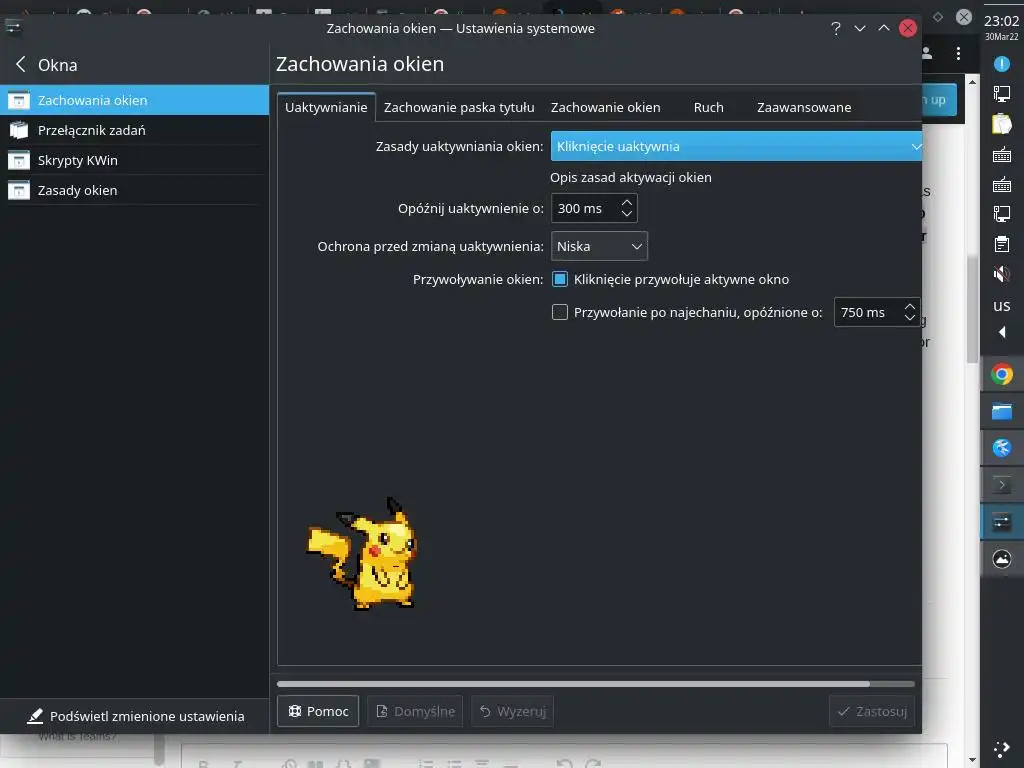
Task: Go back using the arrow beside Okna
Action: click(20, 64)
